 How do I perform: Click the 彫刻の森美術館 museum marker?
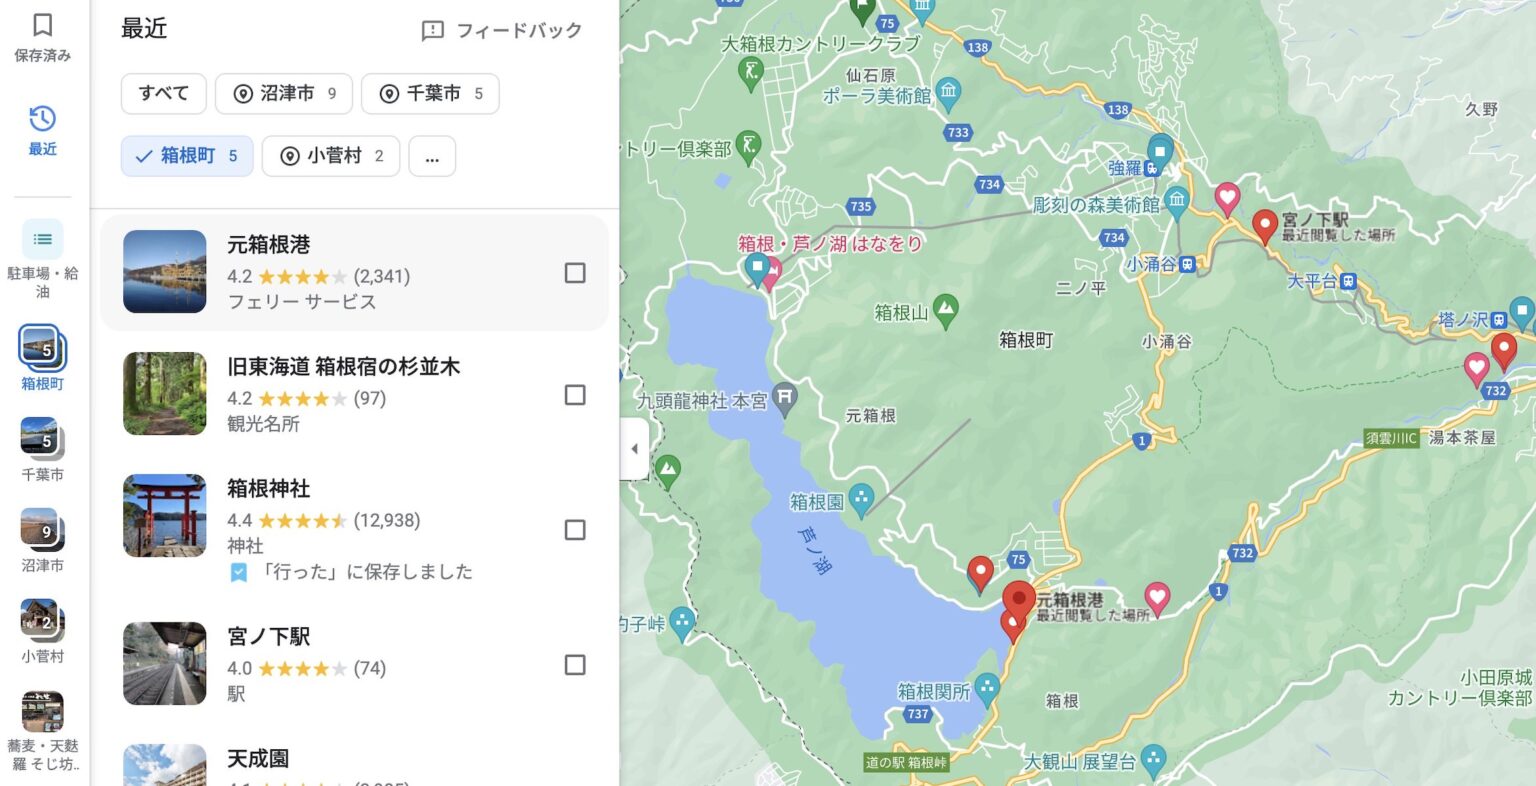coord(1176,200)
